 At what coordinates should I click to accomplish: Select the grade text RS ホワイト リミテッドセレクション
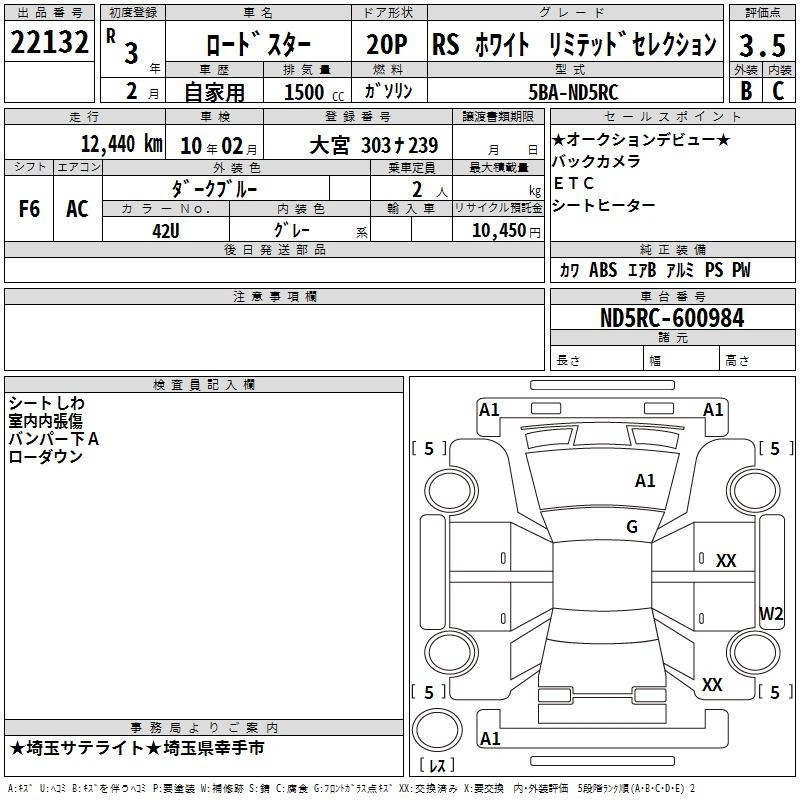(574, 44)
